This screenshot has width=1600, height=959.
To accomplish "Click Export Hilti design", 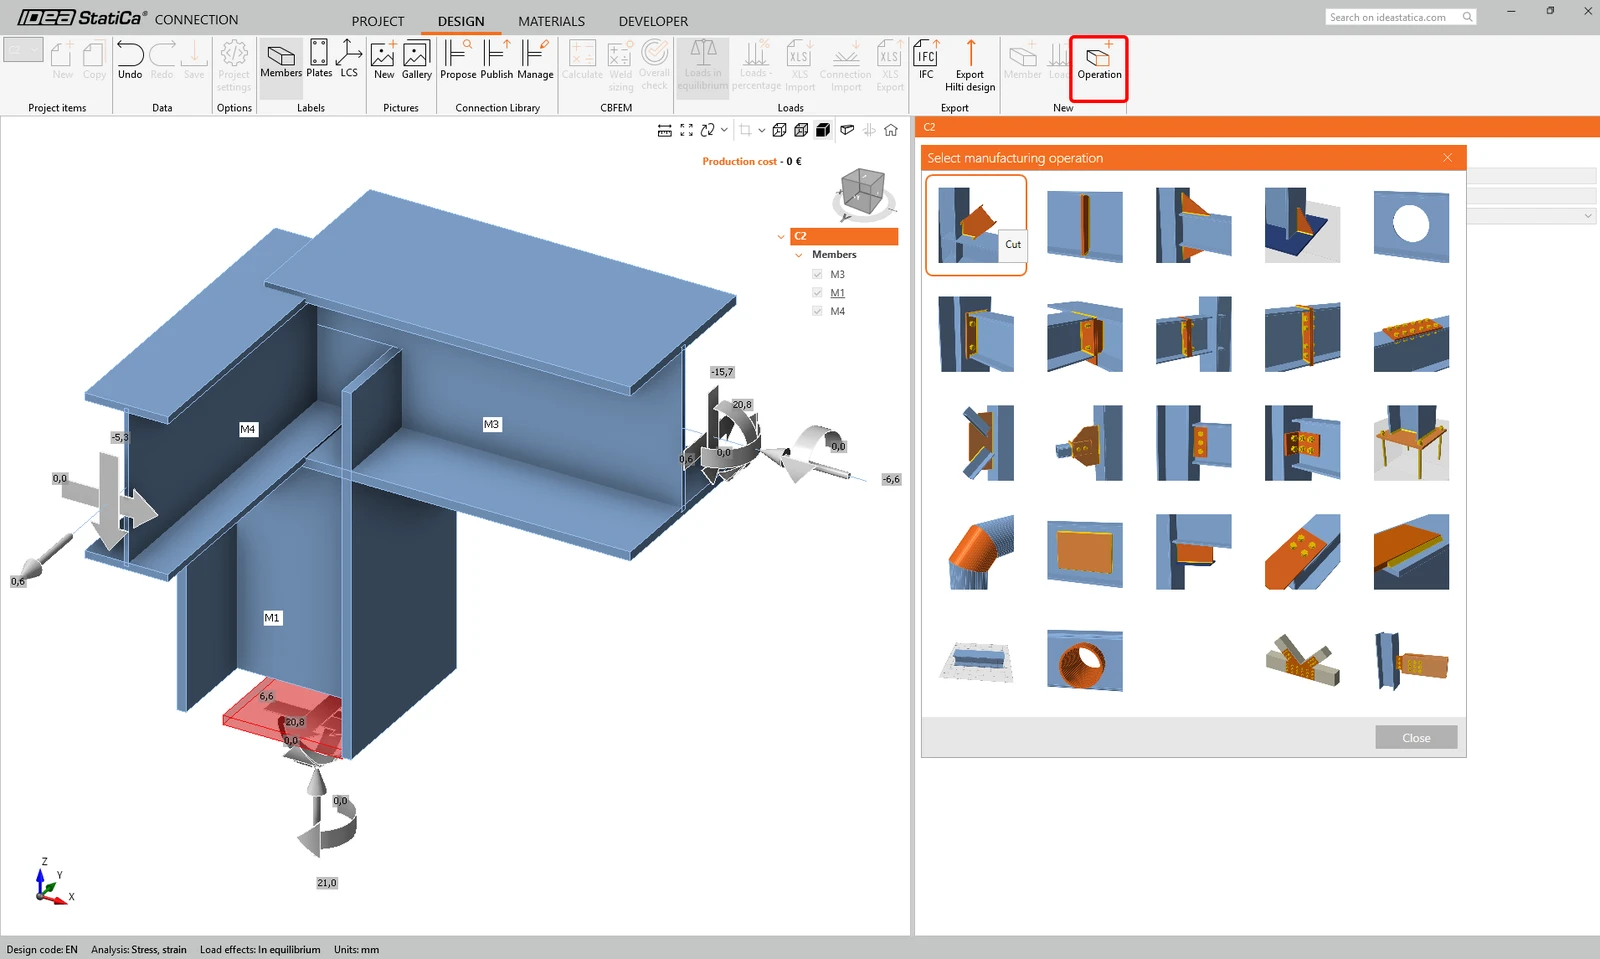I will [x=970, y=66].
